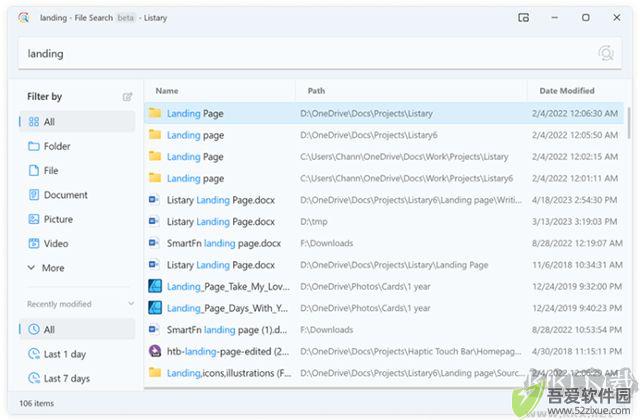Click the Picture filter icon

point(34,219)
